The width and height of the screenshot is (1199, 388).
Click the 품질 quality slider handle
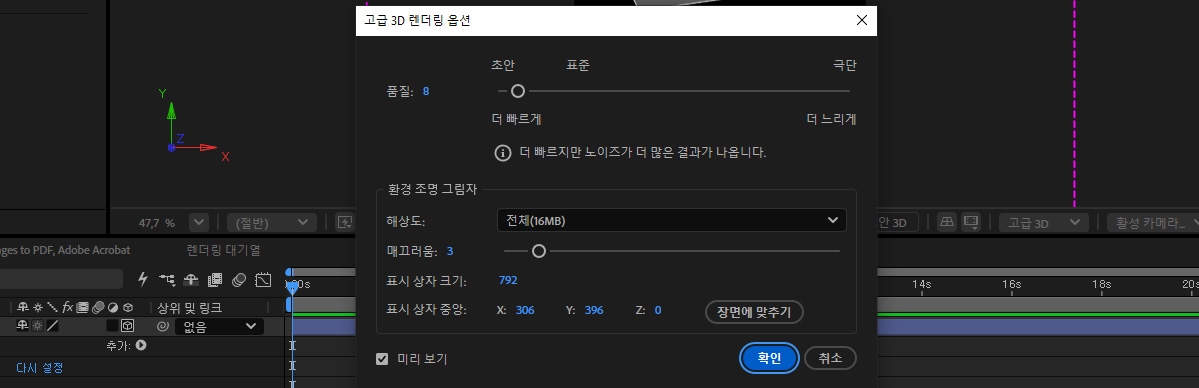518,91
